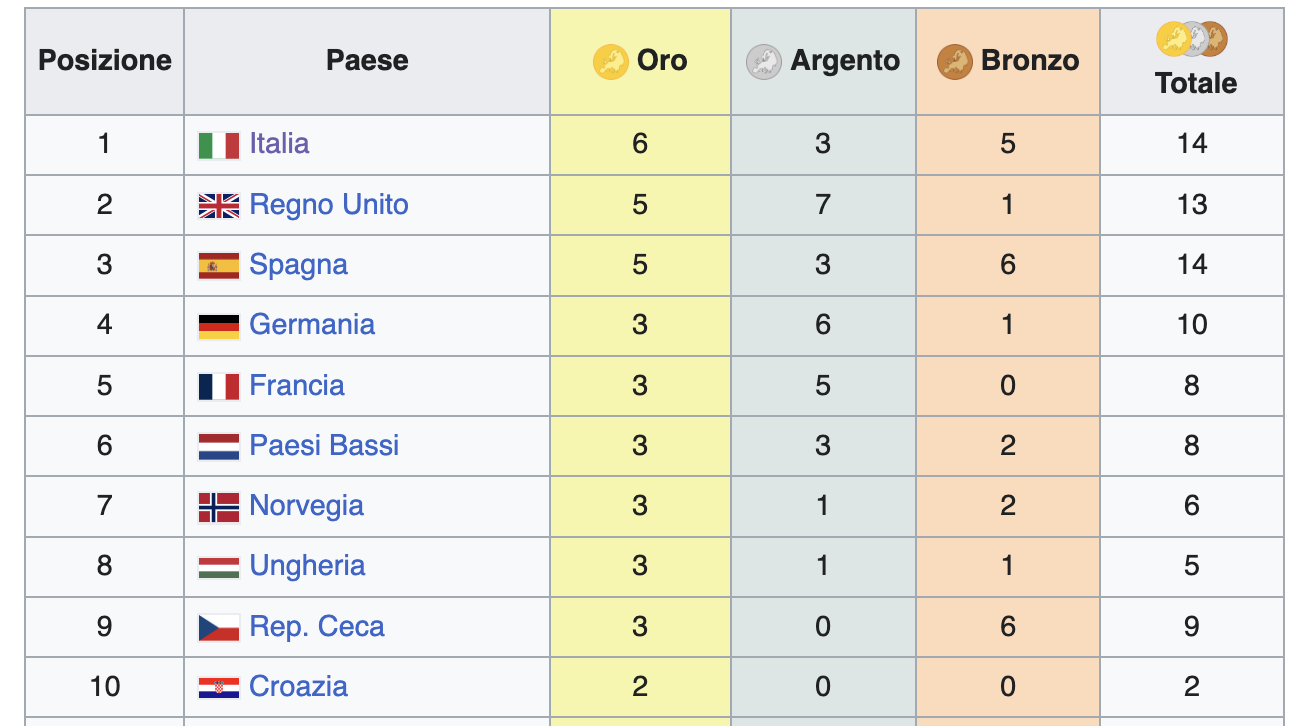1306x726 pixels.
Task: Select the Posizione column header
Action: 105,60
